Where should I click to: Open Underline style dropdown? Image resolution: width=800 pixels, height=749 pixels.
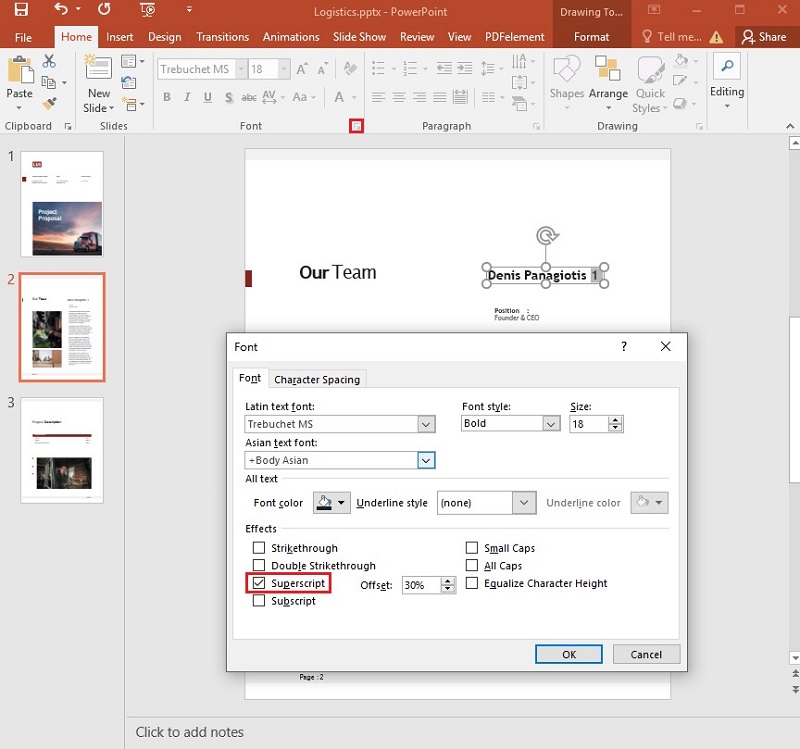pyautogui.click(x=524, y=503)
